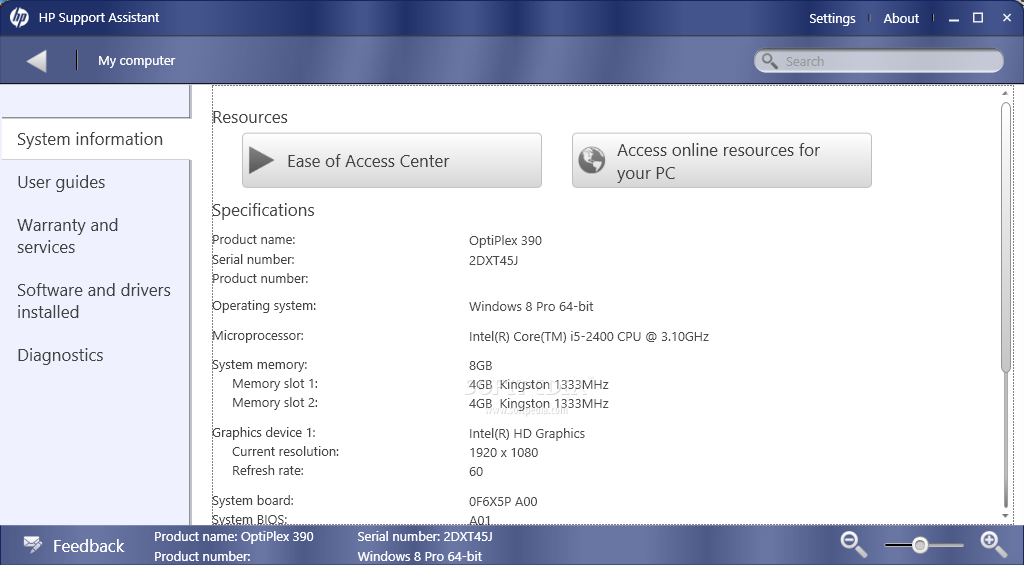Click the vertical scrollbar thumb

pyautogui.click(x=1006, y=236)
